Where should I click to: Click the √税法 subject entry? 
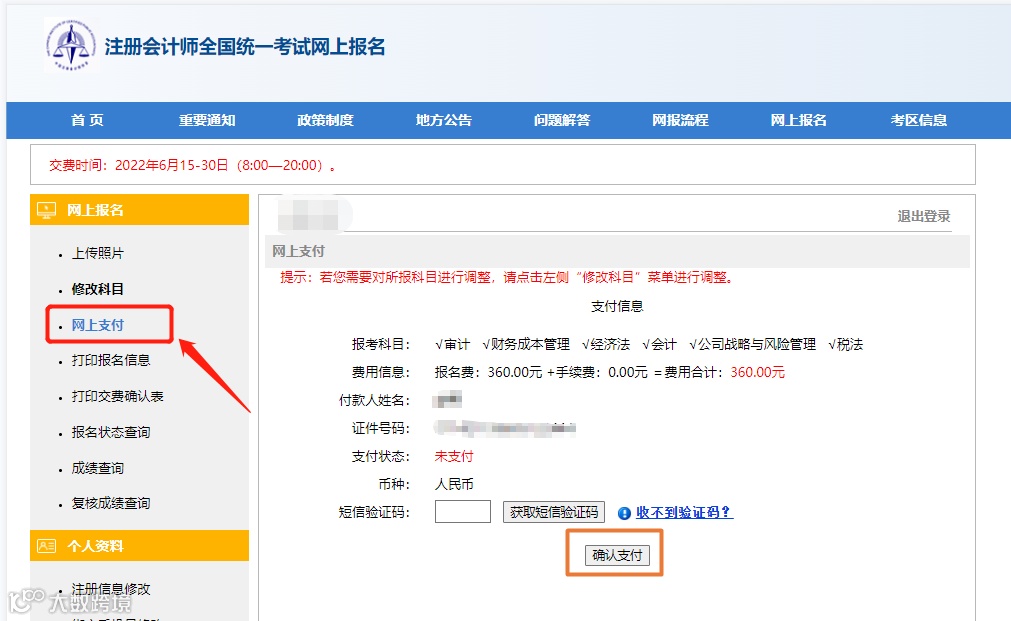pos(845,344)
